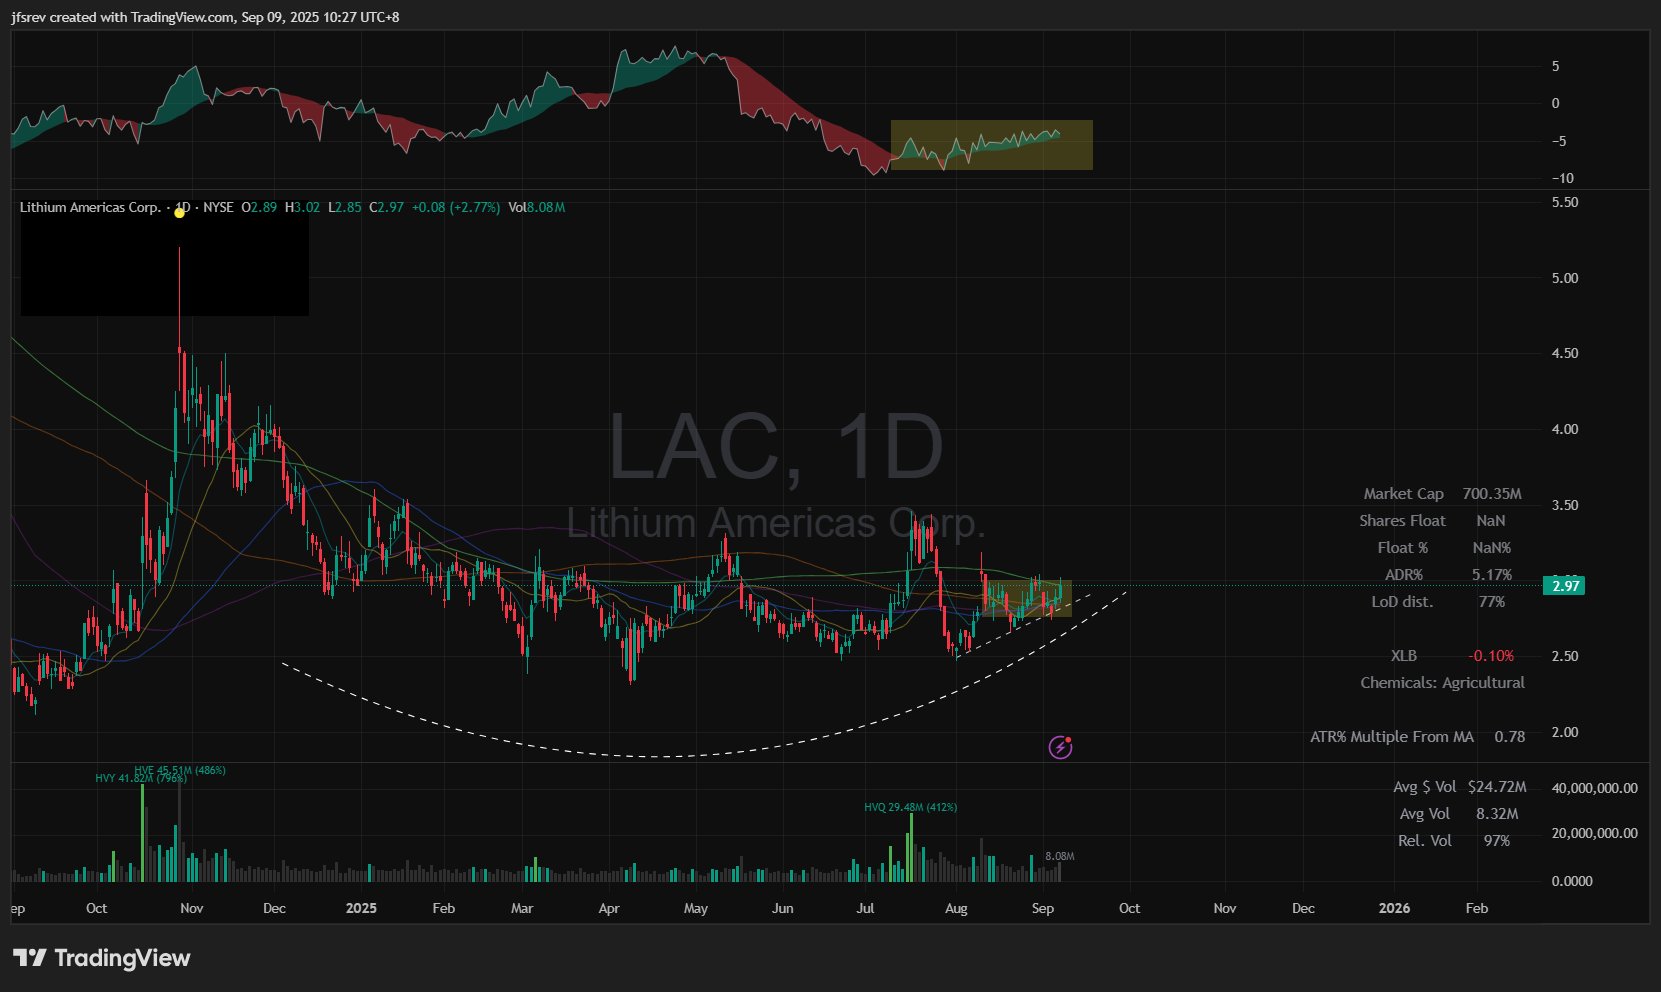The height and width of the screenshot is (992, 1661).
Task: Click the high value "H3.02"
Action: pyautogui.click(x=302, y=208)
